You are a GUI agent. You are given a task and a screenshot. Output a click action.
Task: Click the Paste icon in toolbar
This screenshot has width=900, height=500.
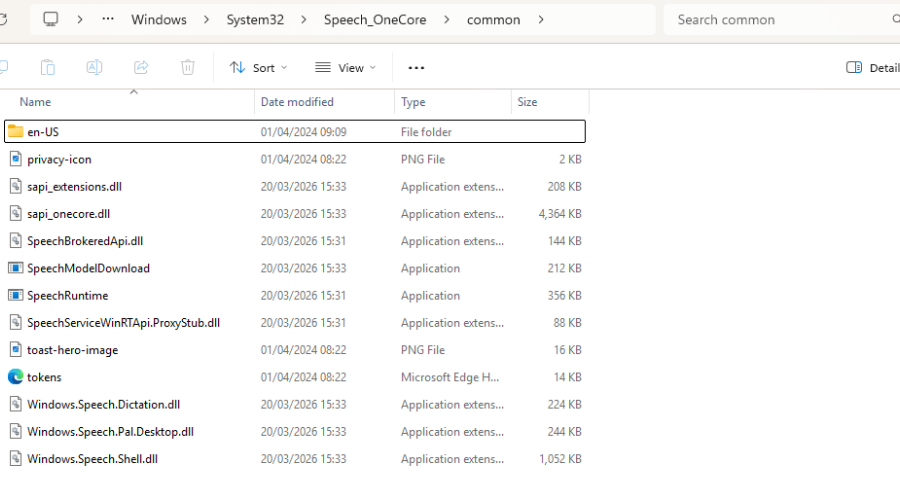[x=48, y=68]
